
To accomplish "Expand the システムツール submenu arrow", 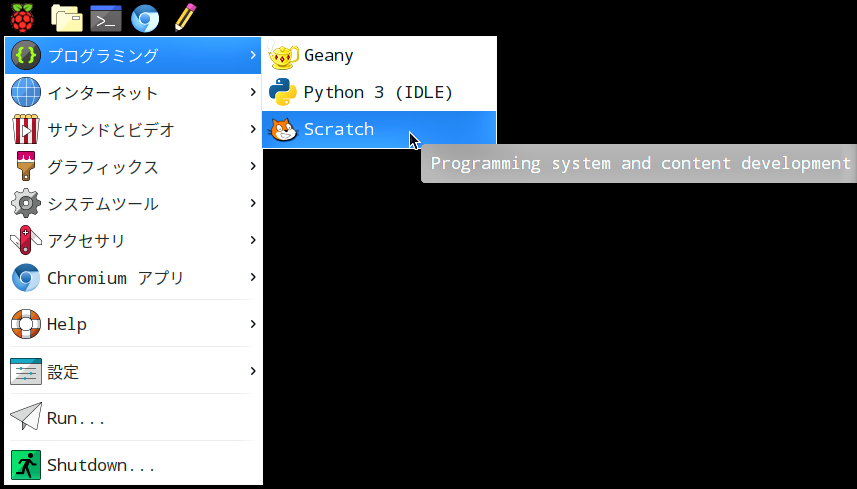I will pos(253,204).
